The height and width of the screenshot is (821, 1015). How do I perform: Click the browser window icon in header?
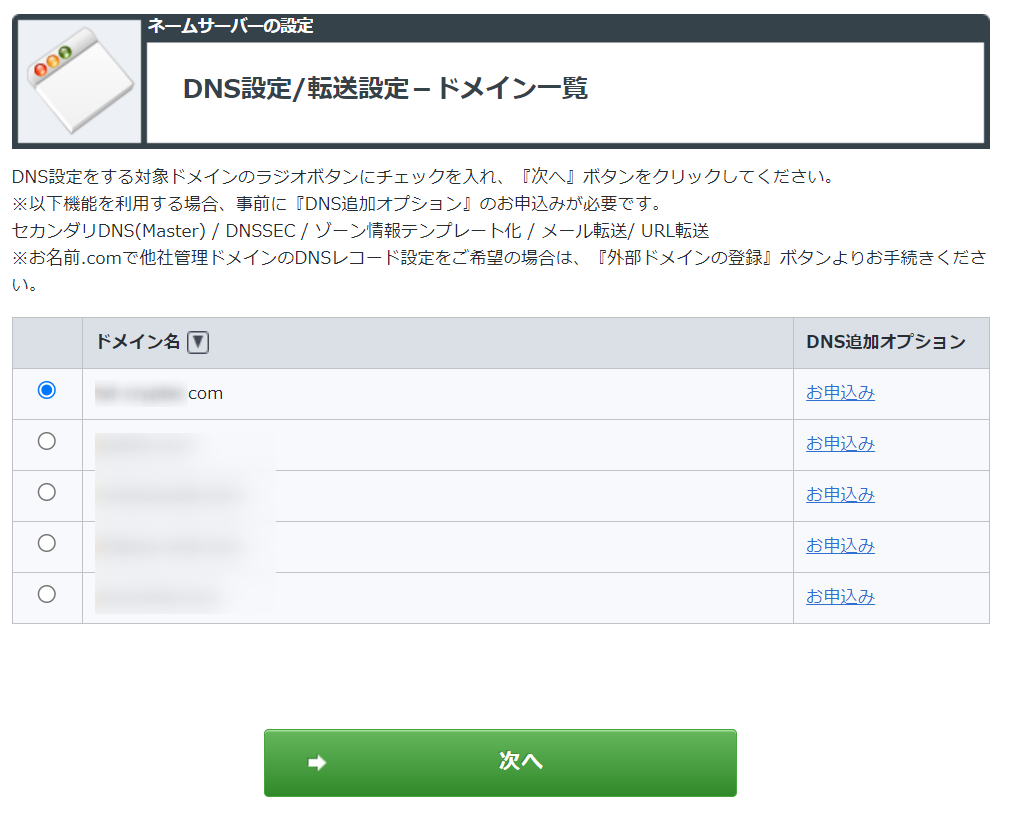tap(80, 81)
